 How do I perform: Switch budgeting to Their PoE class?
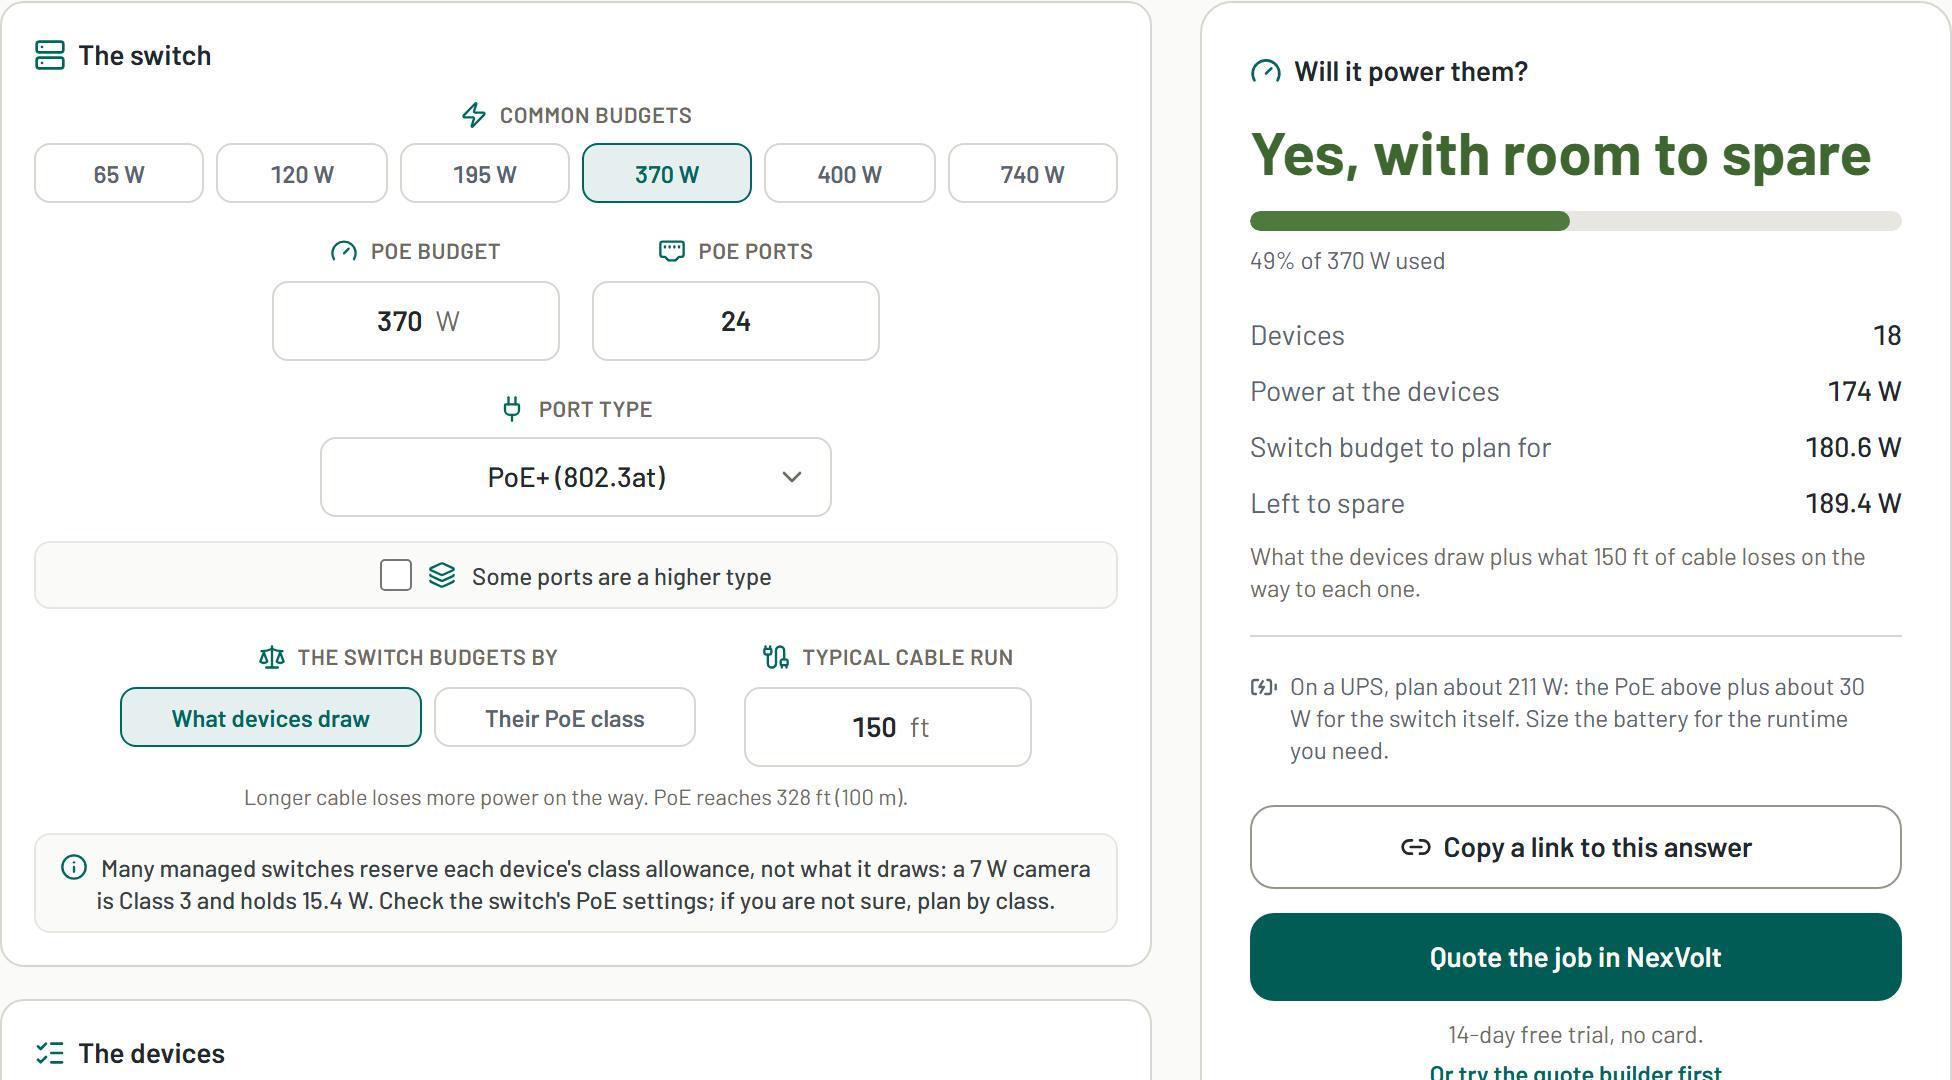(565, 717)
